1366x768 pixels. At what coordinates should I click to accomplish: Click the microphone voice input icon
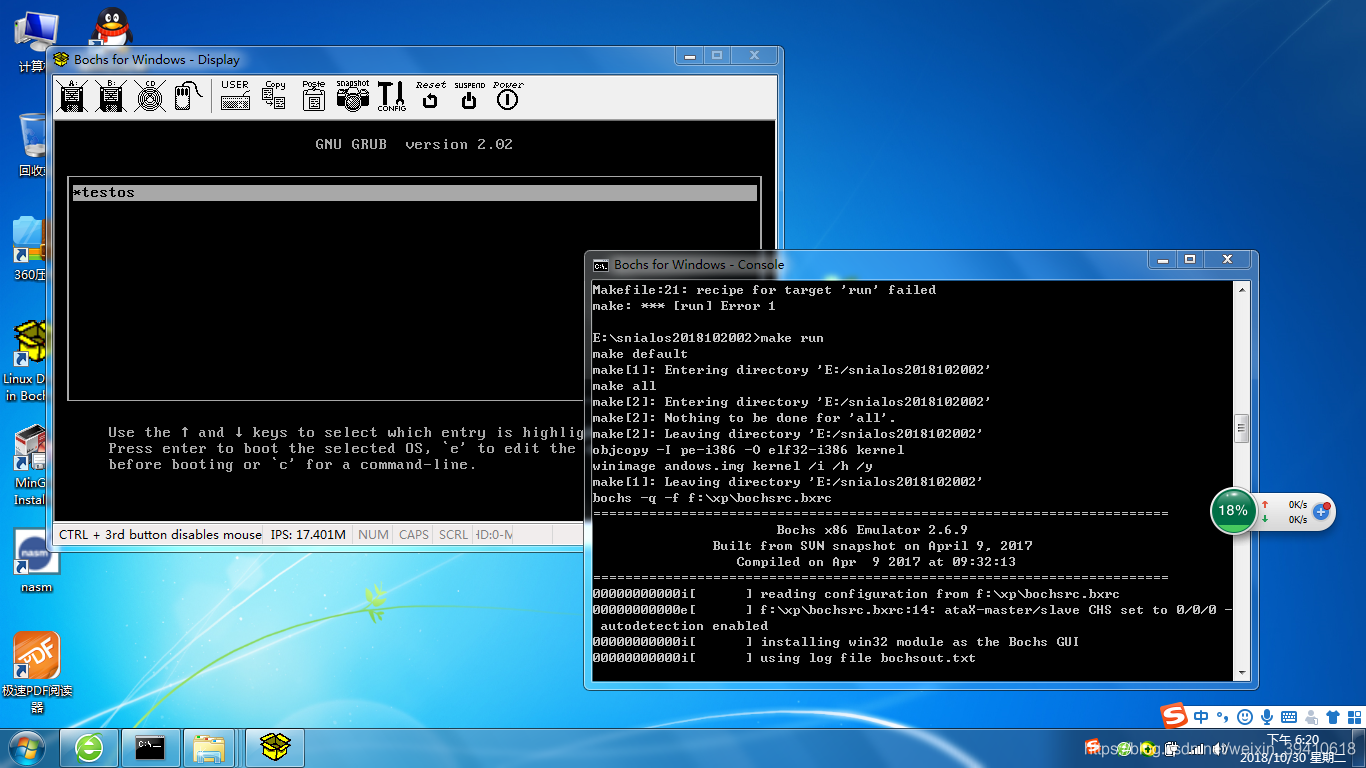click(x=1267, y=717)
